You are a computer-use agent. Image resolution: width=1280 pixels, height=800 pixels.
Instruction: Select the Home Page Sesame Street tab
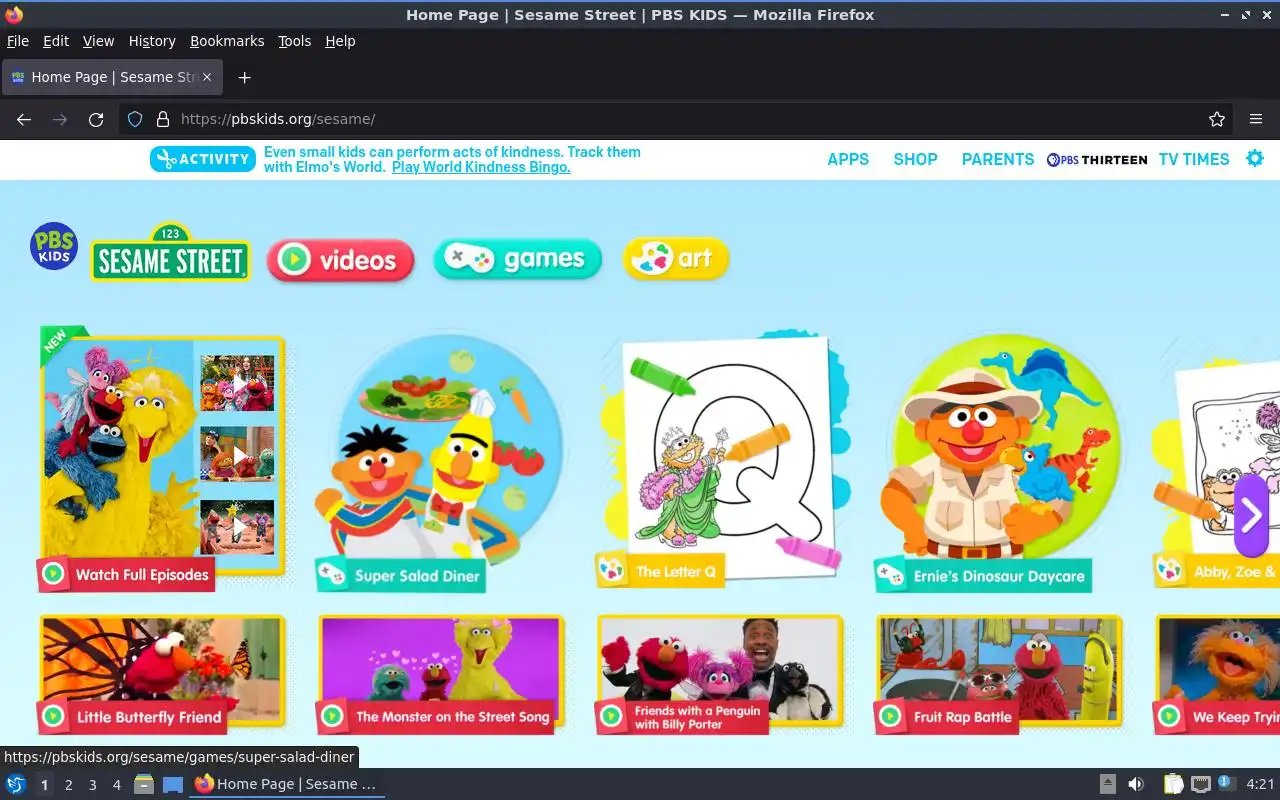tap(112, 77)
